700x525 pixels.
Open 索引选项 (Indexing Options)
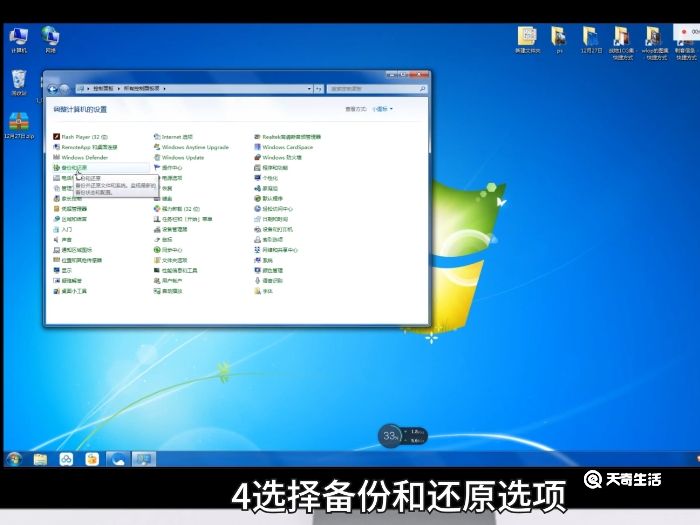[x=268, y=240]
